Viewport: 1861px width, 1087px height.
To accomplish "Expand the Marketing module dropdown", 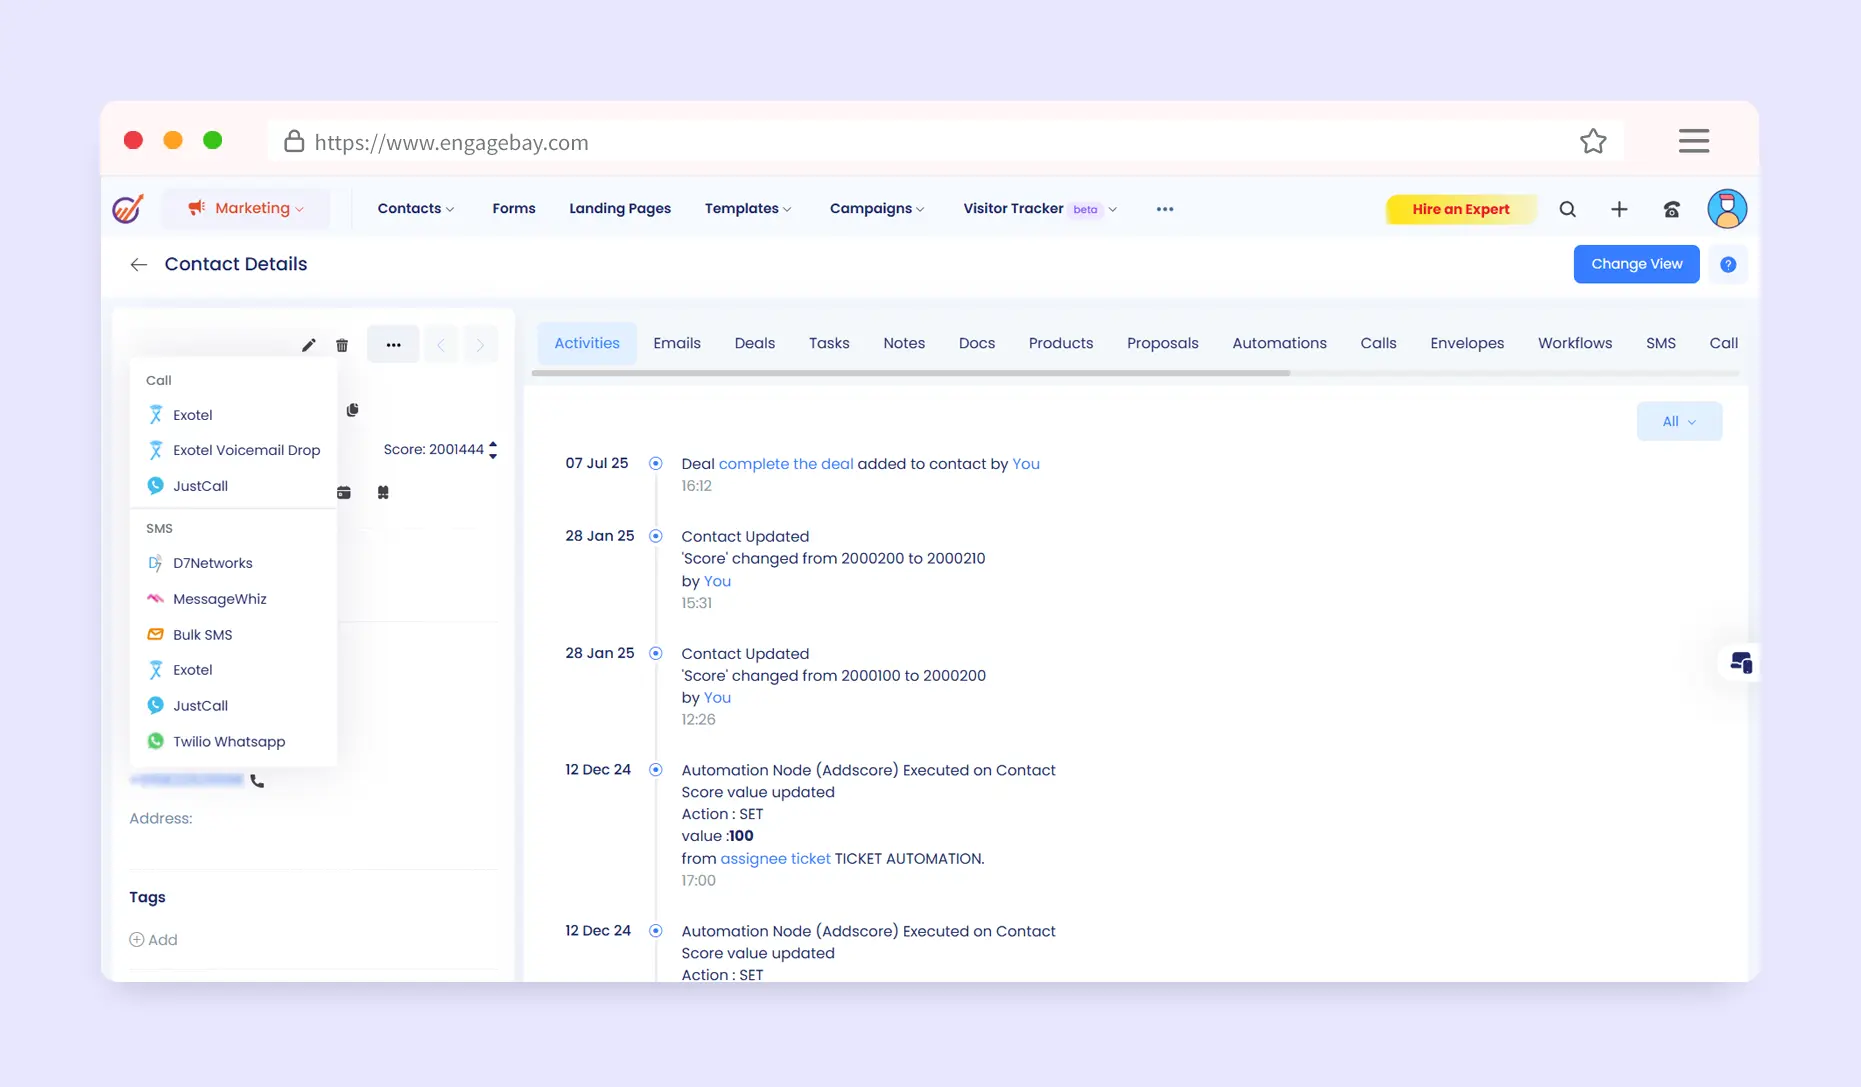I will click(x=246, y=209).
